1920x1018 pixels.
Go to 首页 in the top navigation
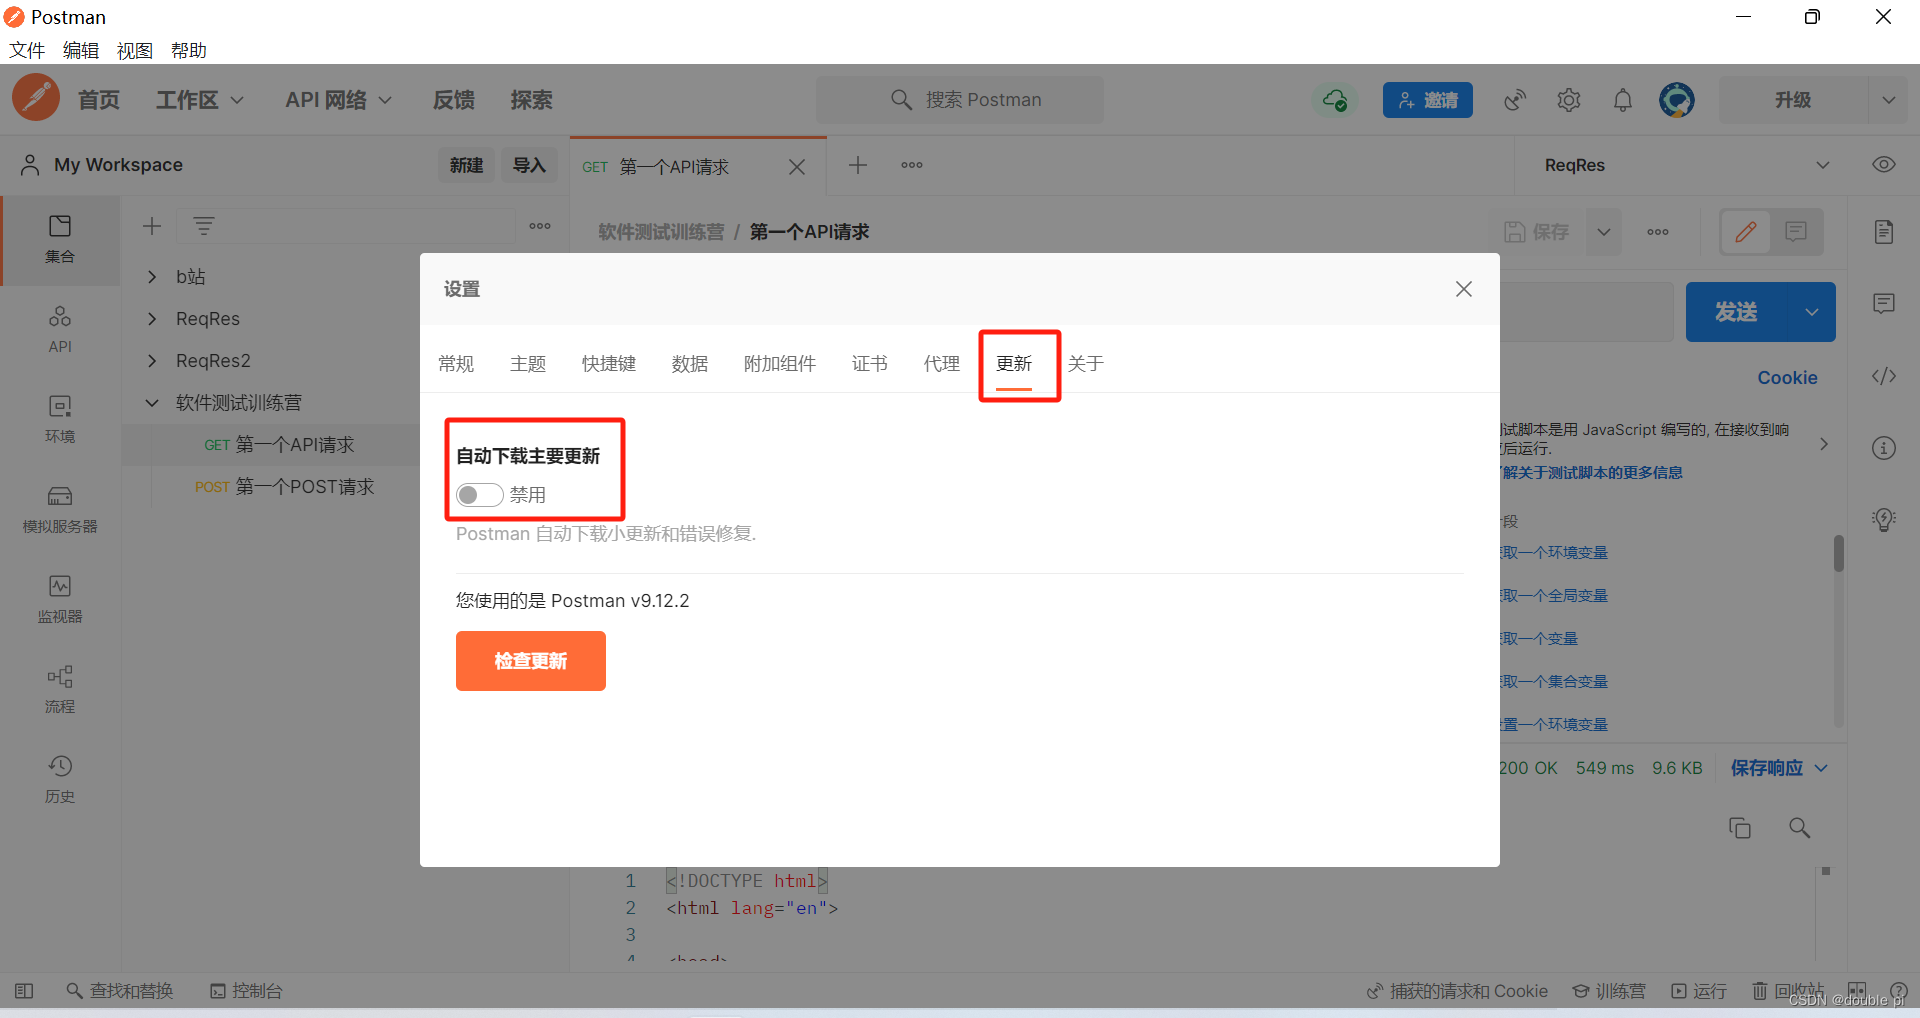point(99,100)
